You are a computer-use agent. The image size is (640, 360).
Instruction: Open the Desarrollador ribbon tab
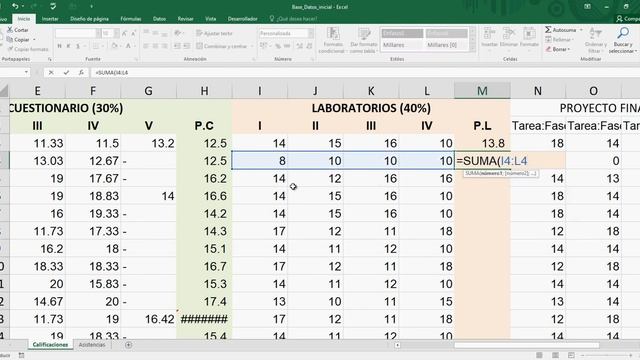[x=242, y=19]
